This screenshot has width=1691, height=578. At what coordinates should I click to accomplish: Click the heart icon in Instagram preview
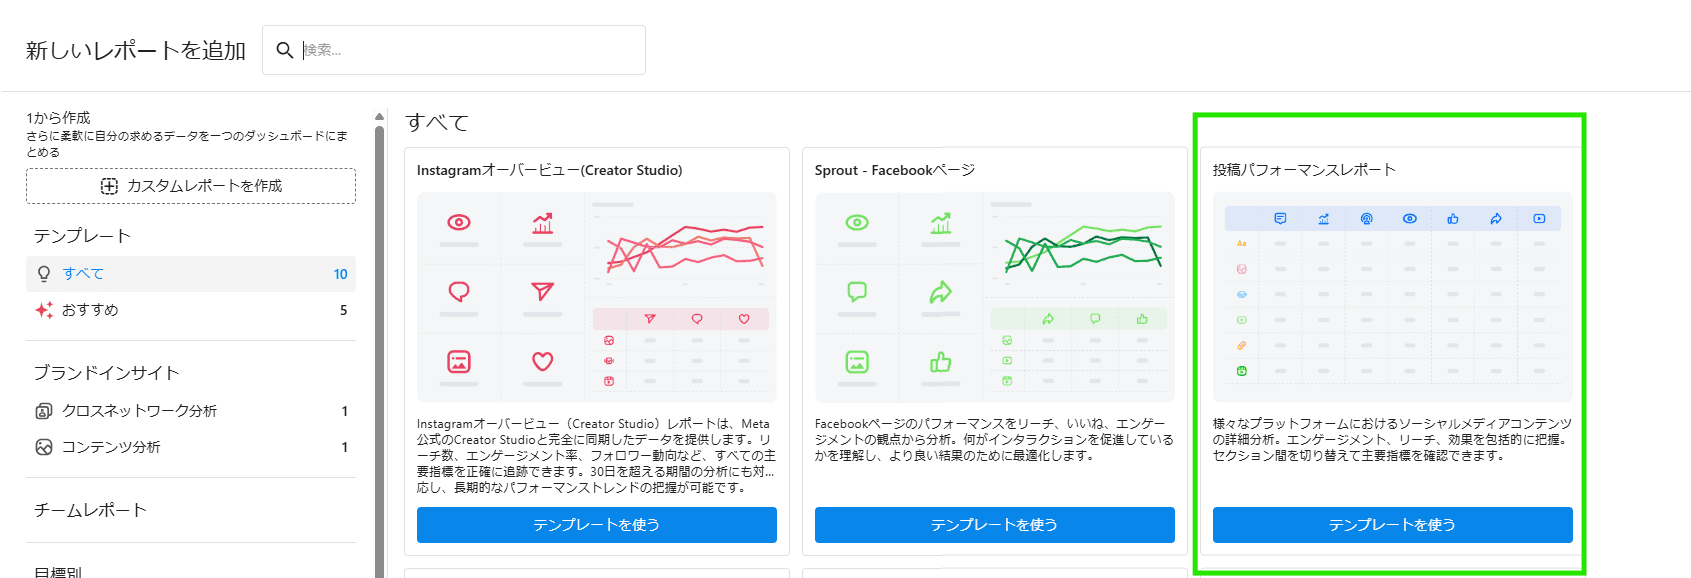(x=542, y=361)
